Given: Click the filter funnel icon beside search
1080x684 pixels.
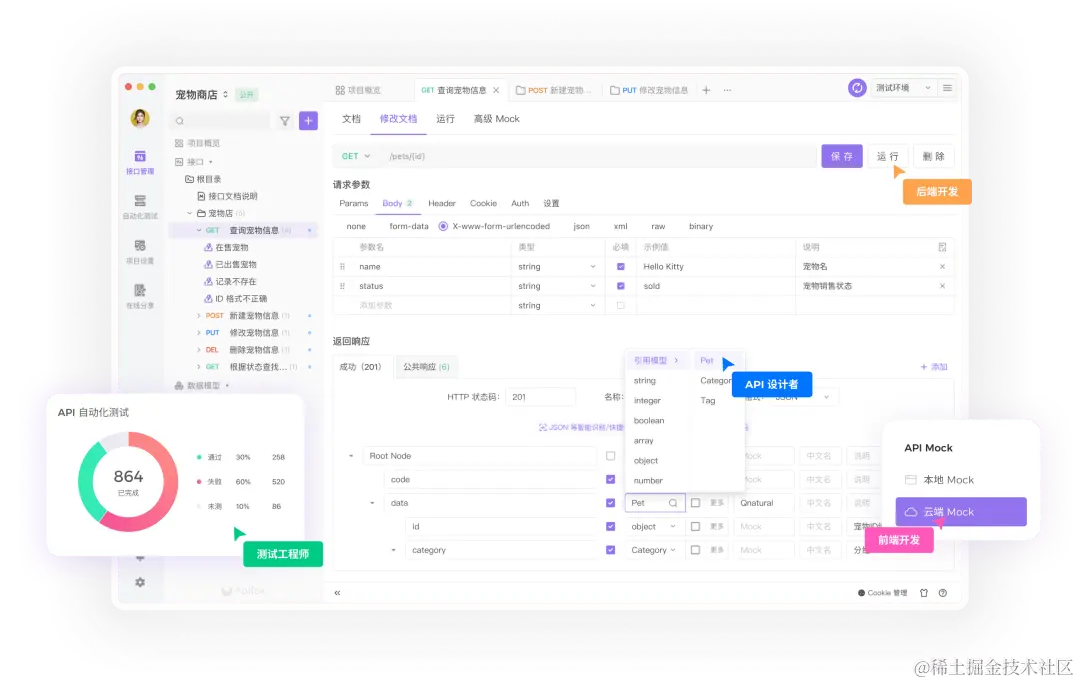Looking at the screenshot, I should click(x=284, y=121).
